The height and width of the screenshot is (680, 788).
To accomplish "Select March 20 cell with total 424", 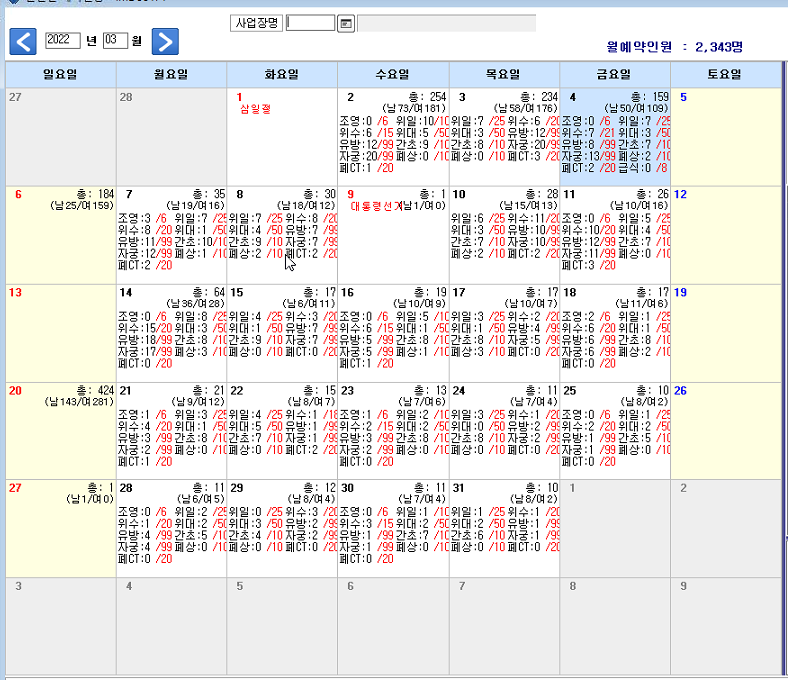I will [x=61, y=431].
